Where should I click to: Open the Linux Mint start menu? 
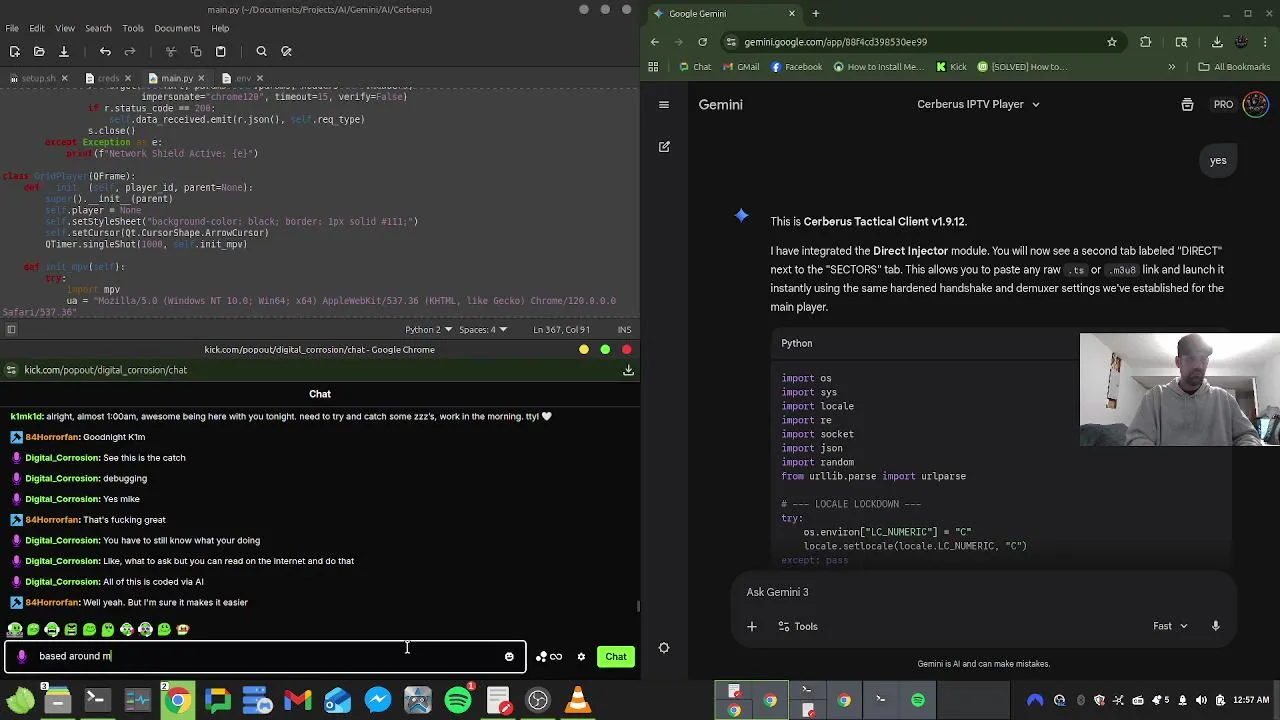tap(20, 700)
